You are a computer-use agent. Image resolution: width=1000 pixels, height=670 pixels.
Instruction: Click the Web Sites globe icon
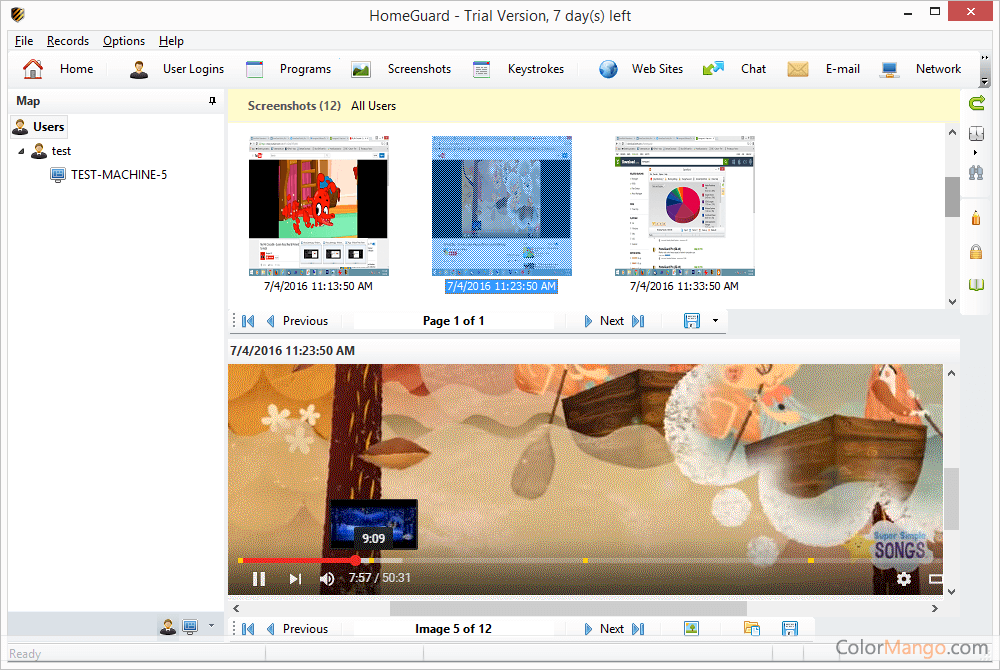tap(608, 69)
